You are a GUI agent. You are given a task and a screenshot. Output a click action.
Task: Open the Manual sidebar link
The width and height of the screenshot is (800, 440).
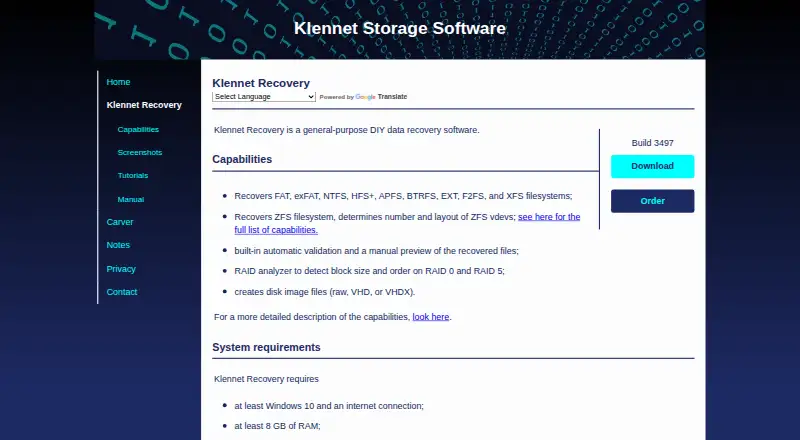point(131,199)
